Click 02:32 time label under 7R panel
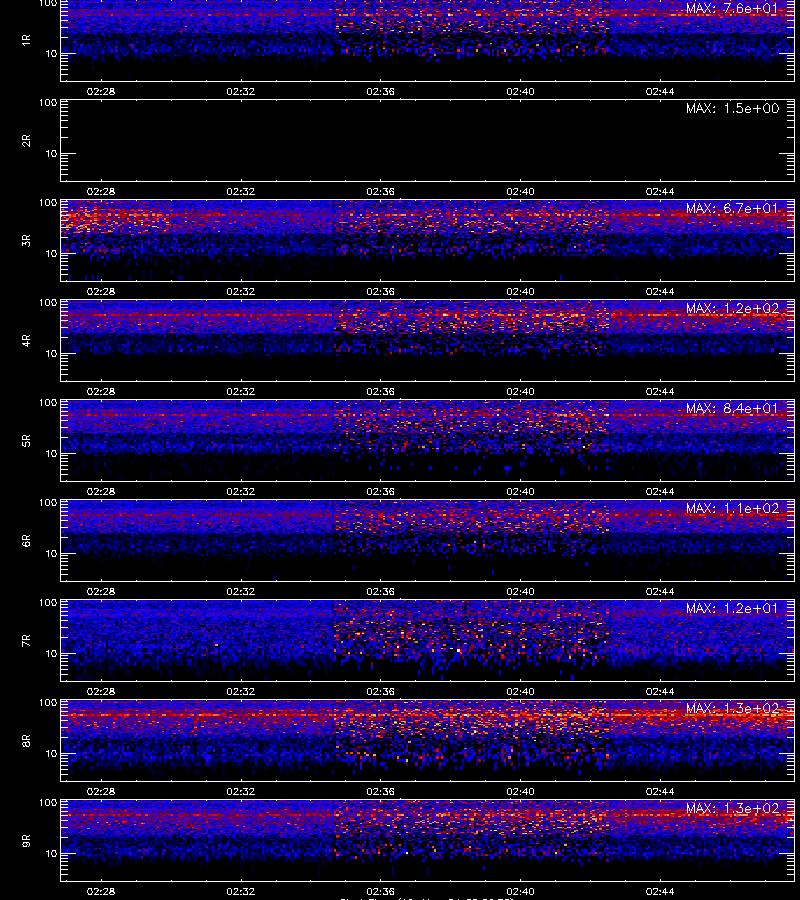This screenshot has height=900, width=800. pos(240,692)
